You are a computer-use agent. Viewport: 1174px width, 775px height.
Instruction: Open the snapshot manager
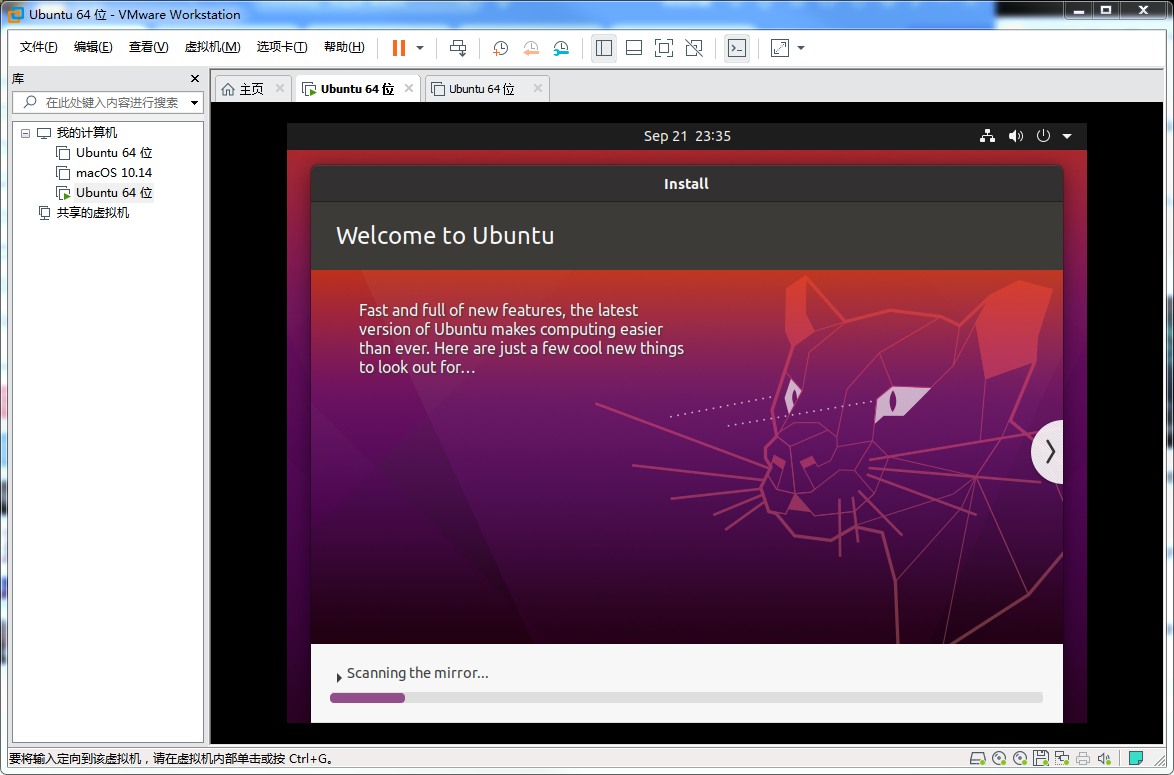[x=561, y=48]
